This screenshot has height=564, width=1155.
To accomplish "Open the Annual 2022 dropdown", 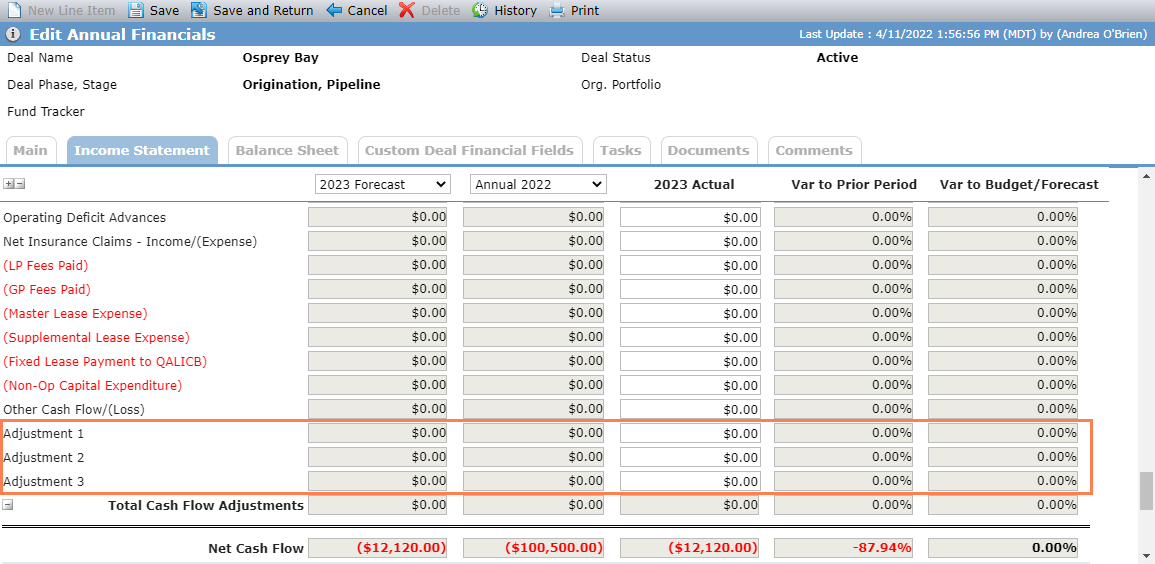I will click(x=538, y=185).
